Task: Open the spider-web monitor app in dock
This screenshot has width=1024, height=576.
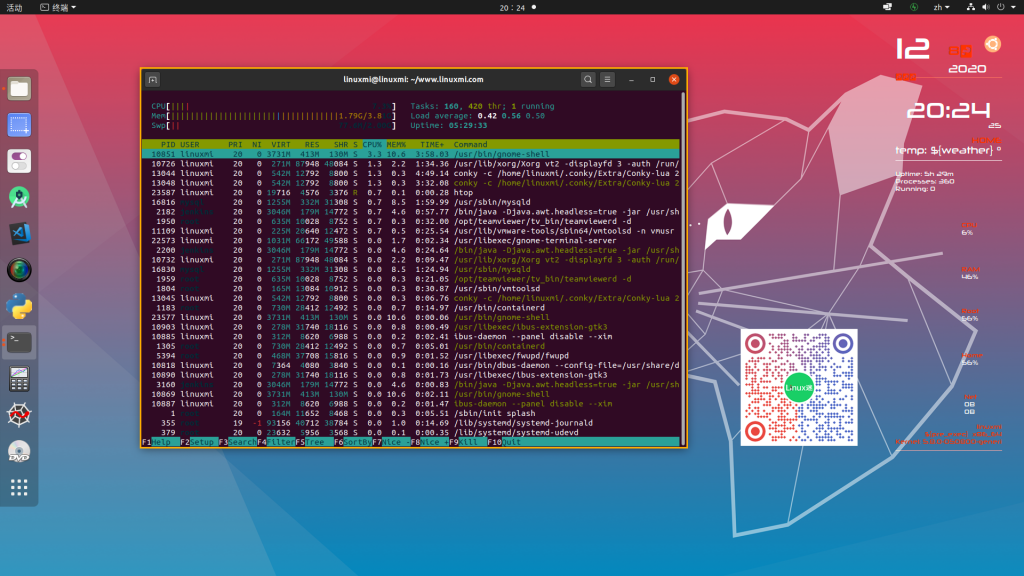Action: [19, 415]
